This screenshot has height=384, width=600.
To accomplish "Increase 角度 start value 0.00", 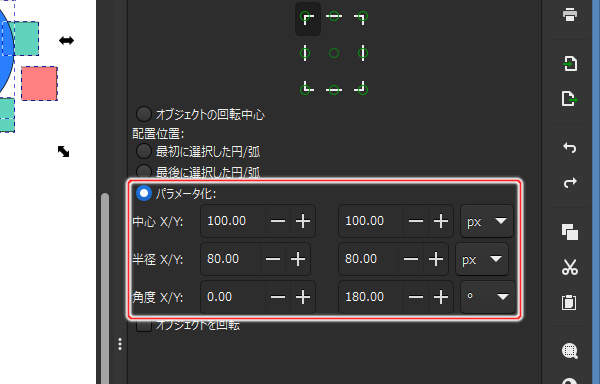I will (303, 297).
